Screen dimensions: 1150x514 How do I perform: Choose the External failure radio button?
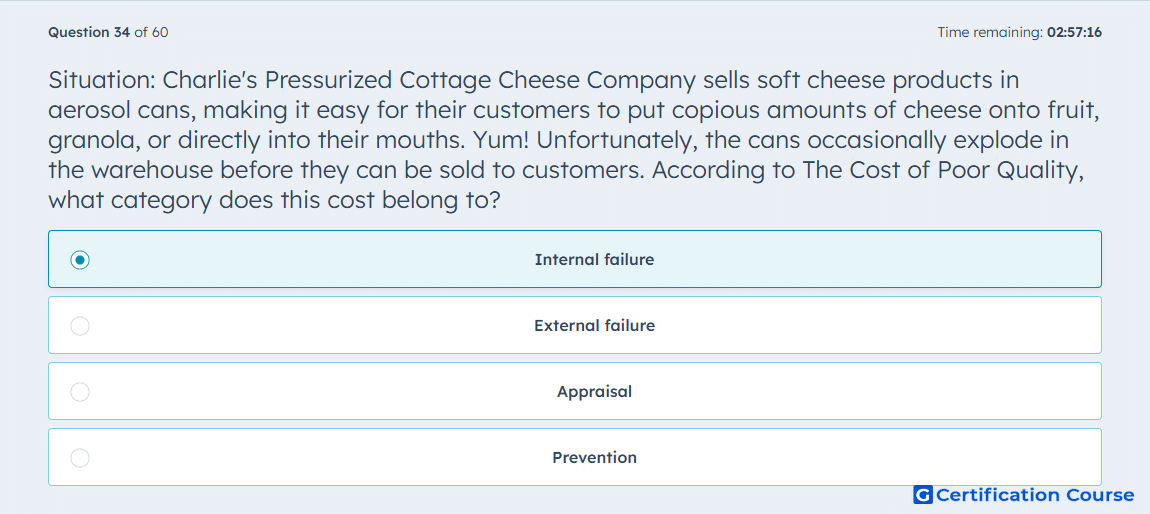(80, 326)
